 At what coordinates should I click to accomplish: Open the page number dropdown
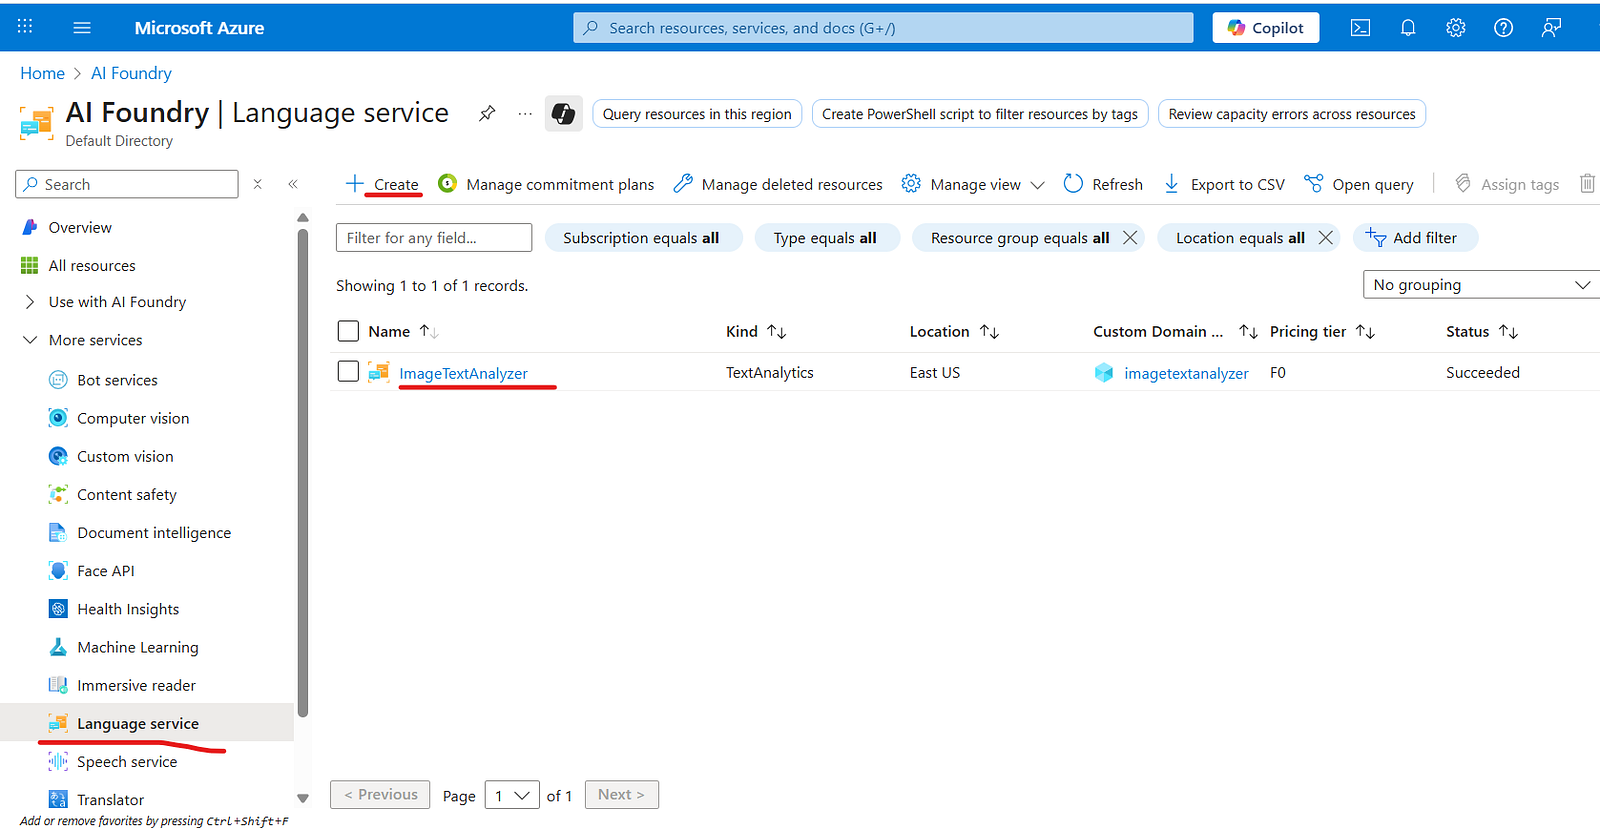[x=512, y=796]
